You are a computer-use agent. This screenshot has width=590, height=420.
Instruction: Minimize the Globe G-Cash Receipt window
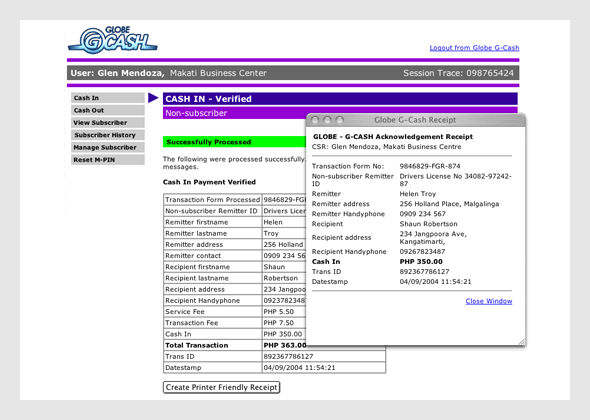point(327,120)
